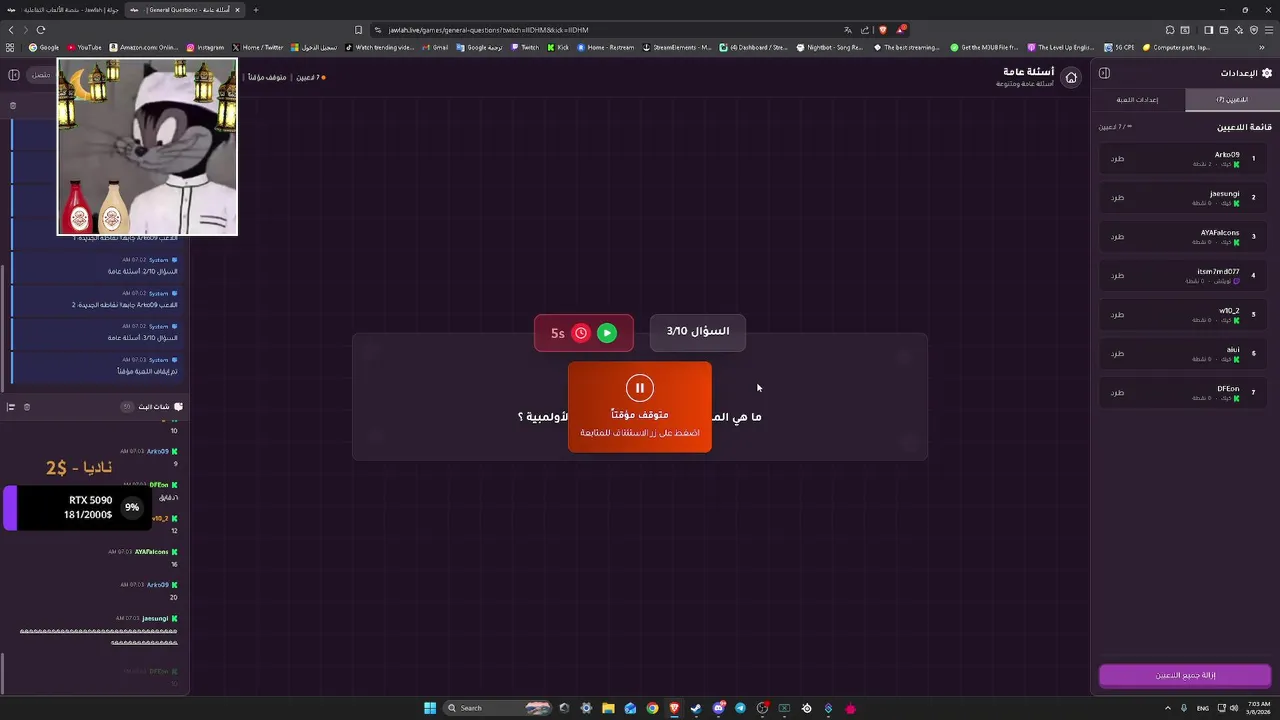Click the system tray volume icon
The image size is (1280, 720).
coord(1233,708)
